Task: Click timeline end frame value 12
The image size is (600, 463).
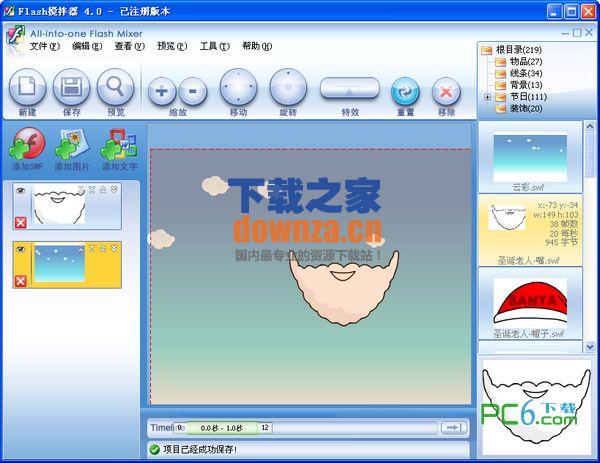Action: (265, 428)
